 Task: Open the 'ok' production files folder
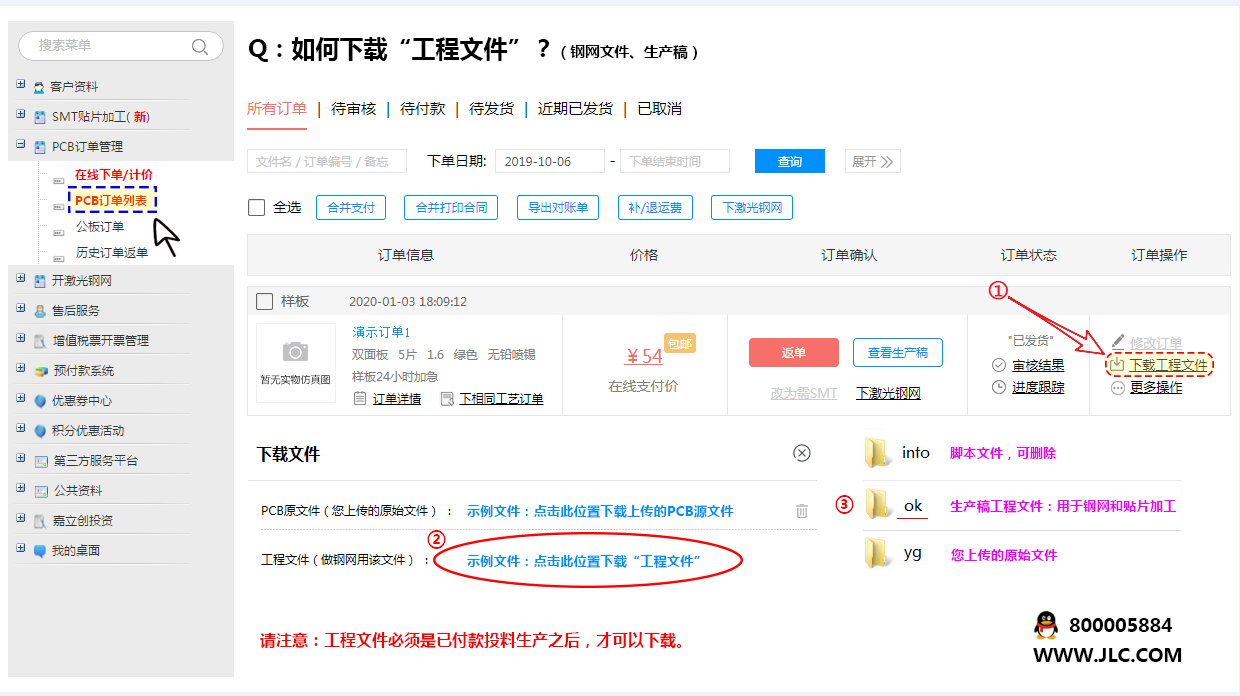tap(878, 504)
